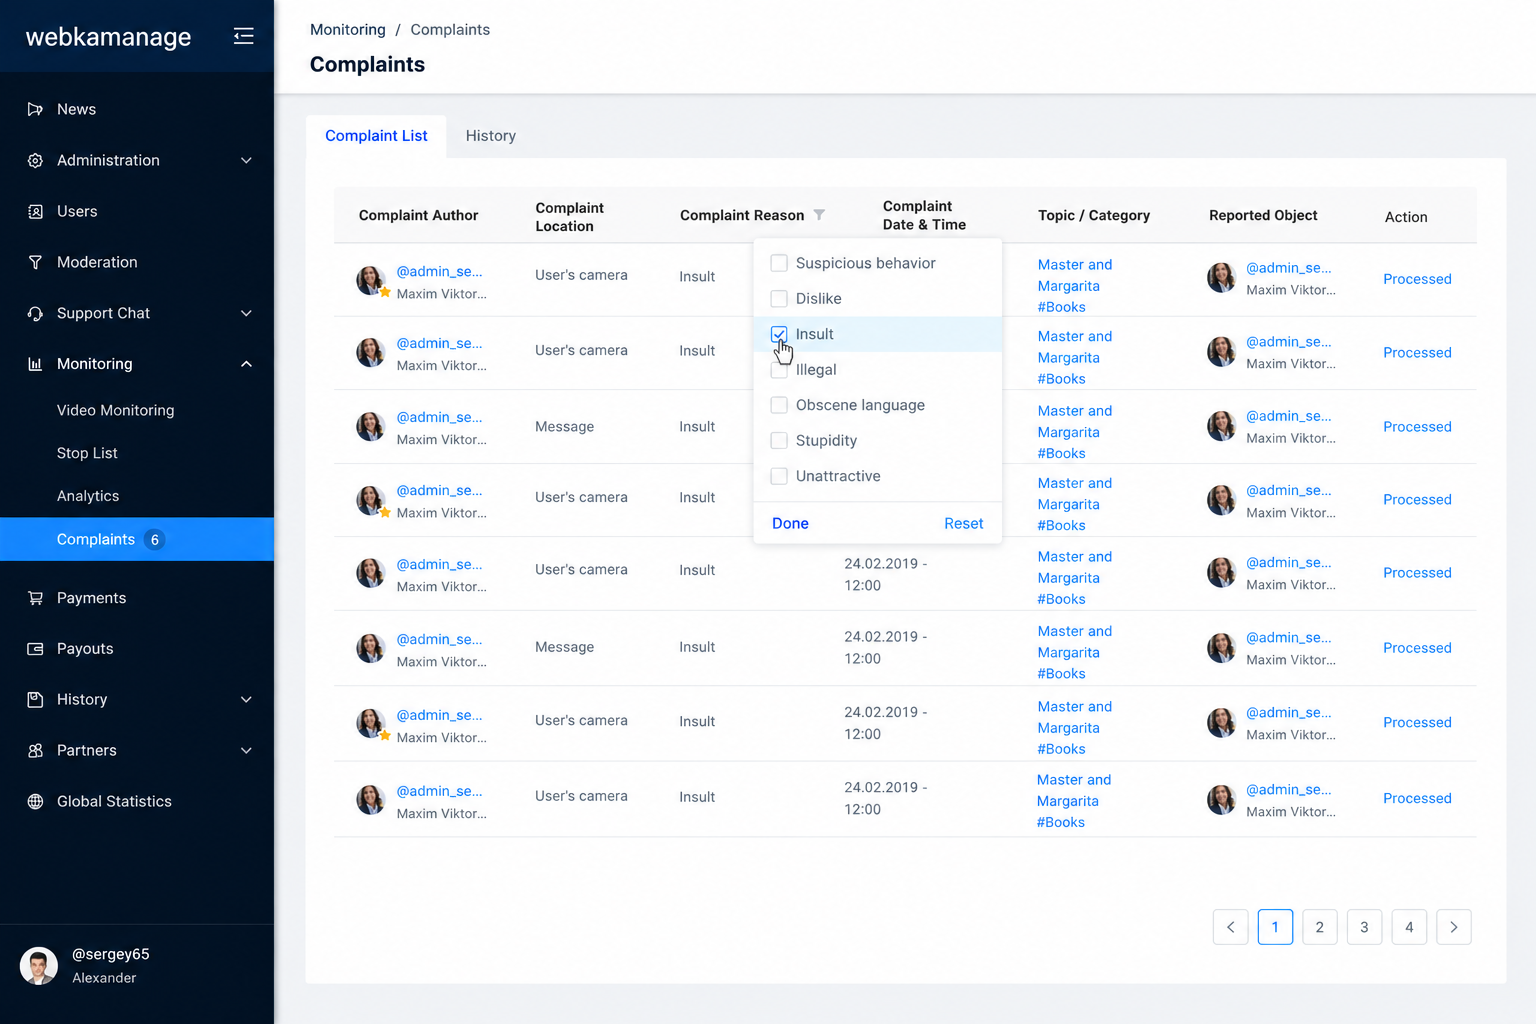Check the Suspicious behavior checkbox
Viewport: 1536px width, 1024px height.
point(779,263)
